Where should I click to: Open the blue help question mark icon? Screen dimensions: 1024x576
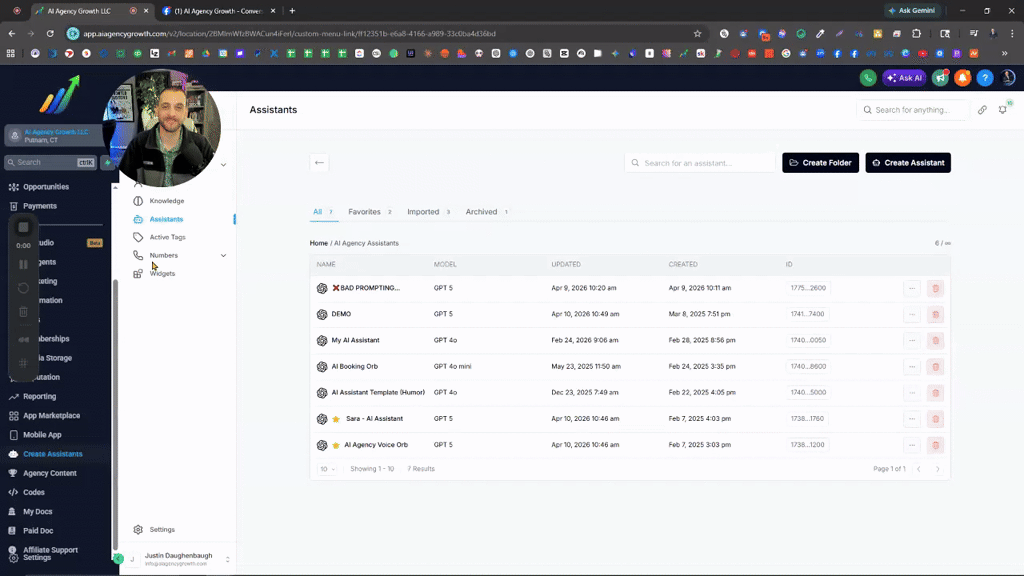985,78
